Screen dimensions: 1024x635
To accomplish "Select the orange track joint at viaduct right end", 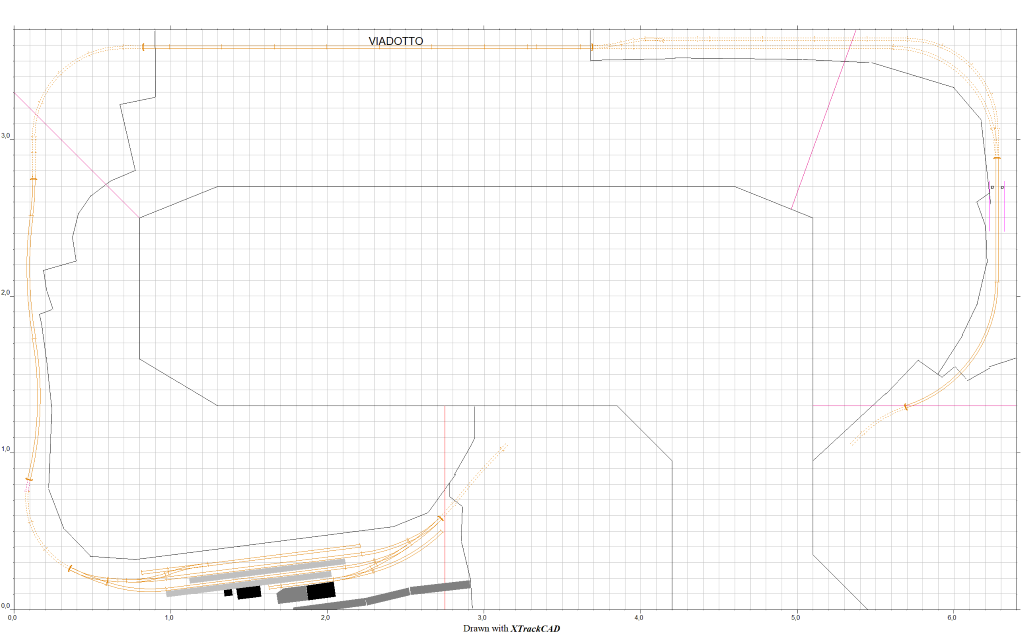I will coord(592,47).
